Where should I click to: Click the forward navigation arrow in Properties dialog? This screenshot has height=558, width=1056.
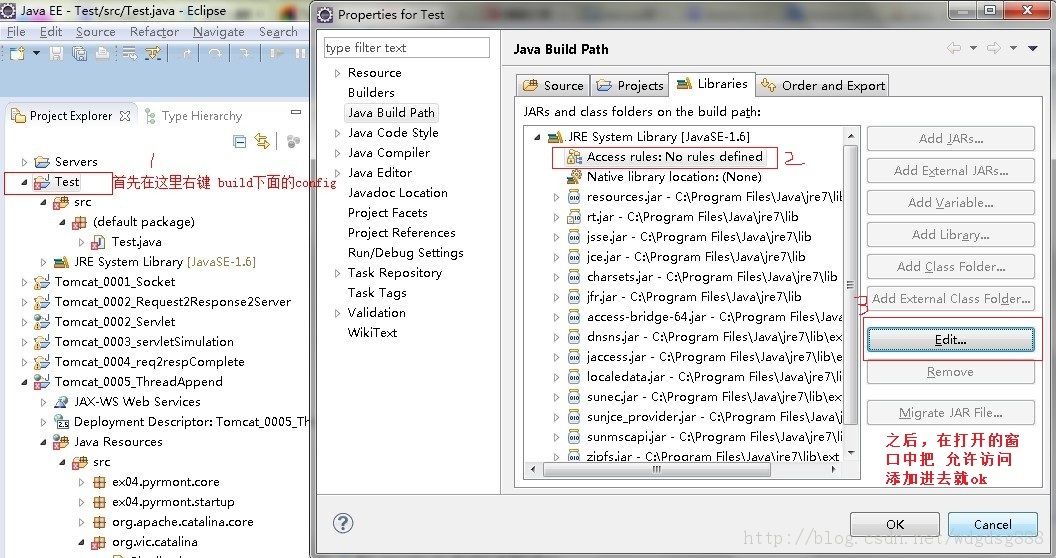pos(993,48)
